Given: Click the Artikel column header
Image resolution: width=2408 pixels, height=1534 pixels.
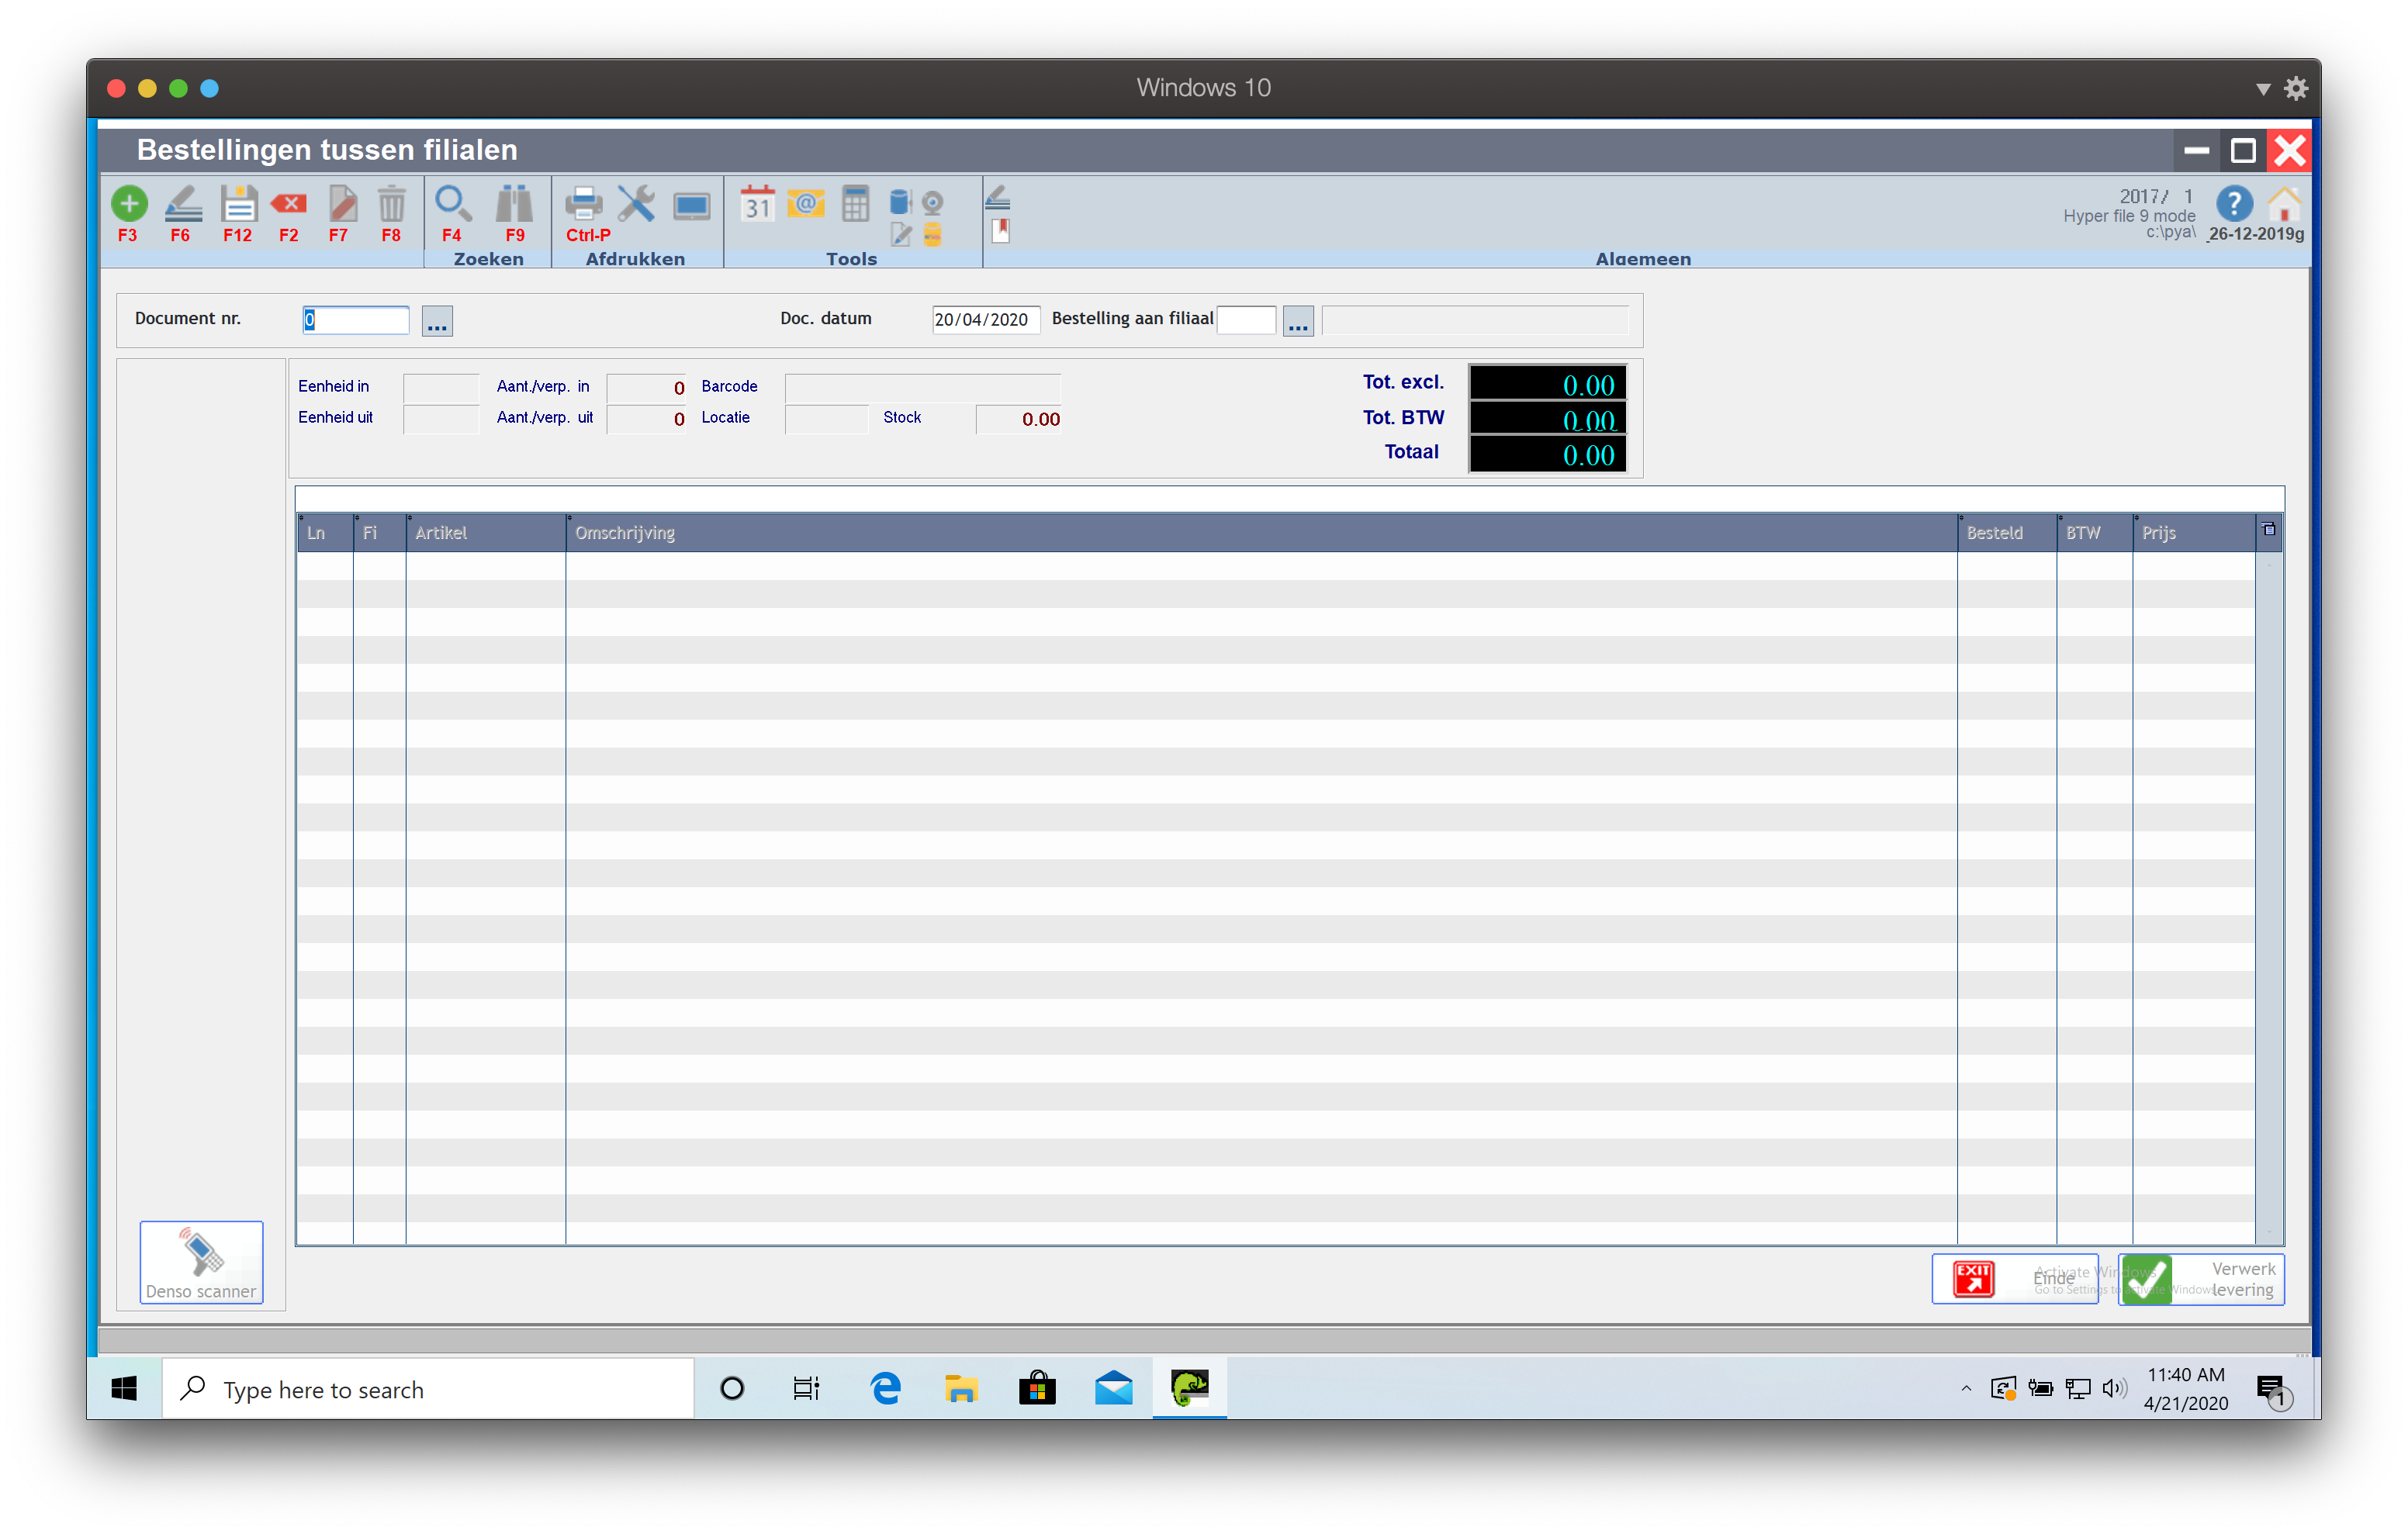Looking at the screenshot, I should pos(441,533).
